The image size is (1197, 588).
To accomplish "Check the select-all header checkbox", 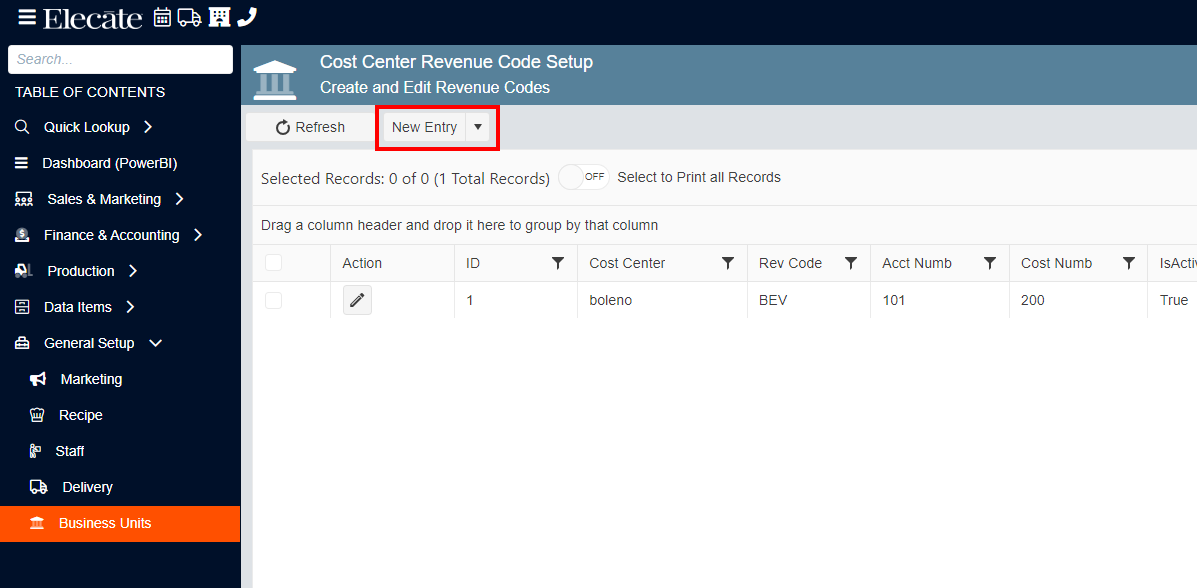I will [x=273, y=263].
